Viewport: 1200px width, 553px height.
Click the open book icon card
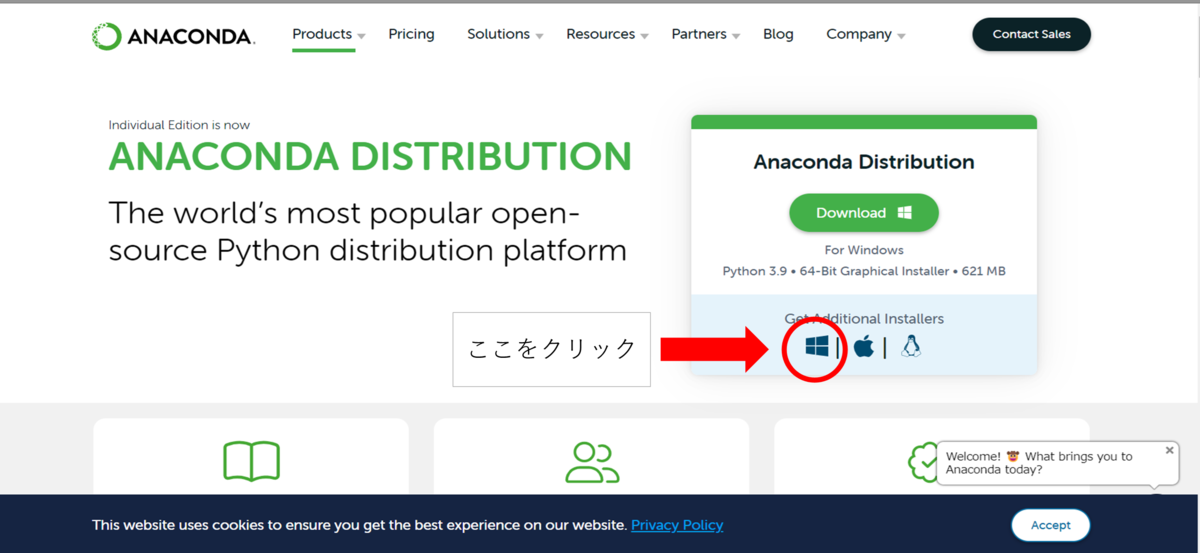point(251,461)
